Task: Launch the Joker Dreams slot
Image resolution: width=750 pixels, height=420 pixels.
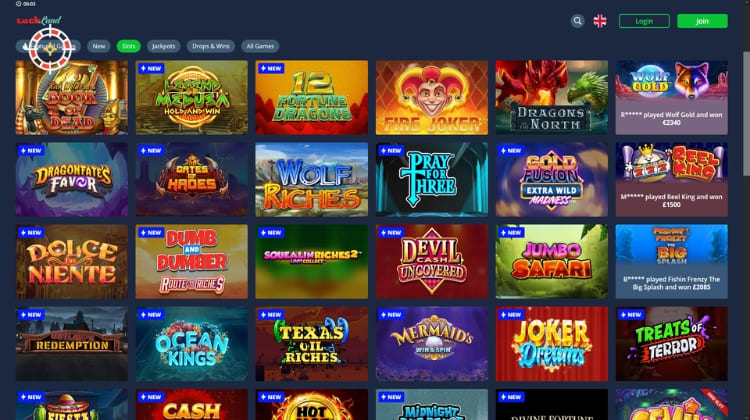Action: pos(551,344)
